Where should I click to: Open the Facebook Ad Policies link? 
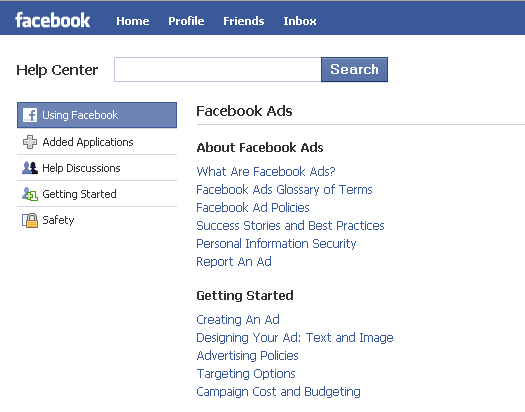[x=253, y=208]
